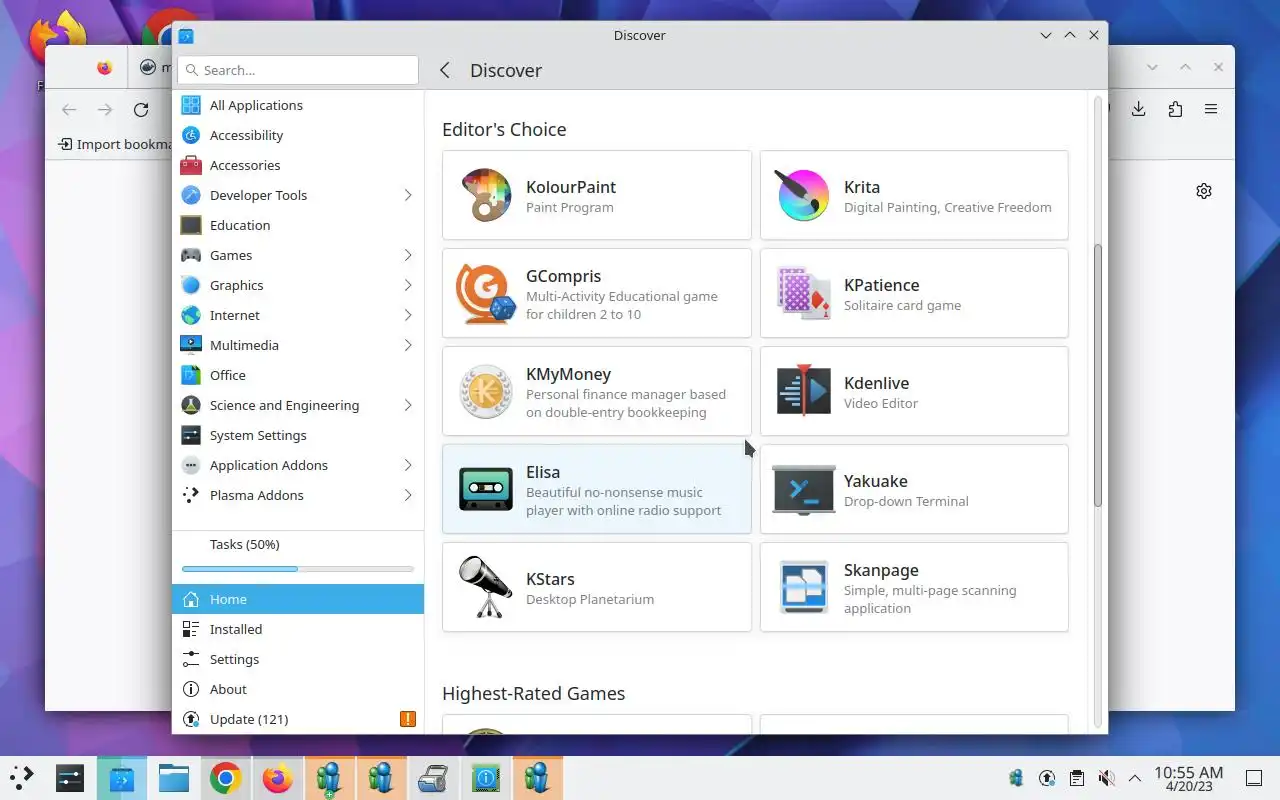Click the Tasks progress bar
This screenshot has height=800, width=1280.
pyautogui.click(x=298, y=569)
